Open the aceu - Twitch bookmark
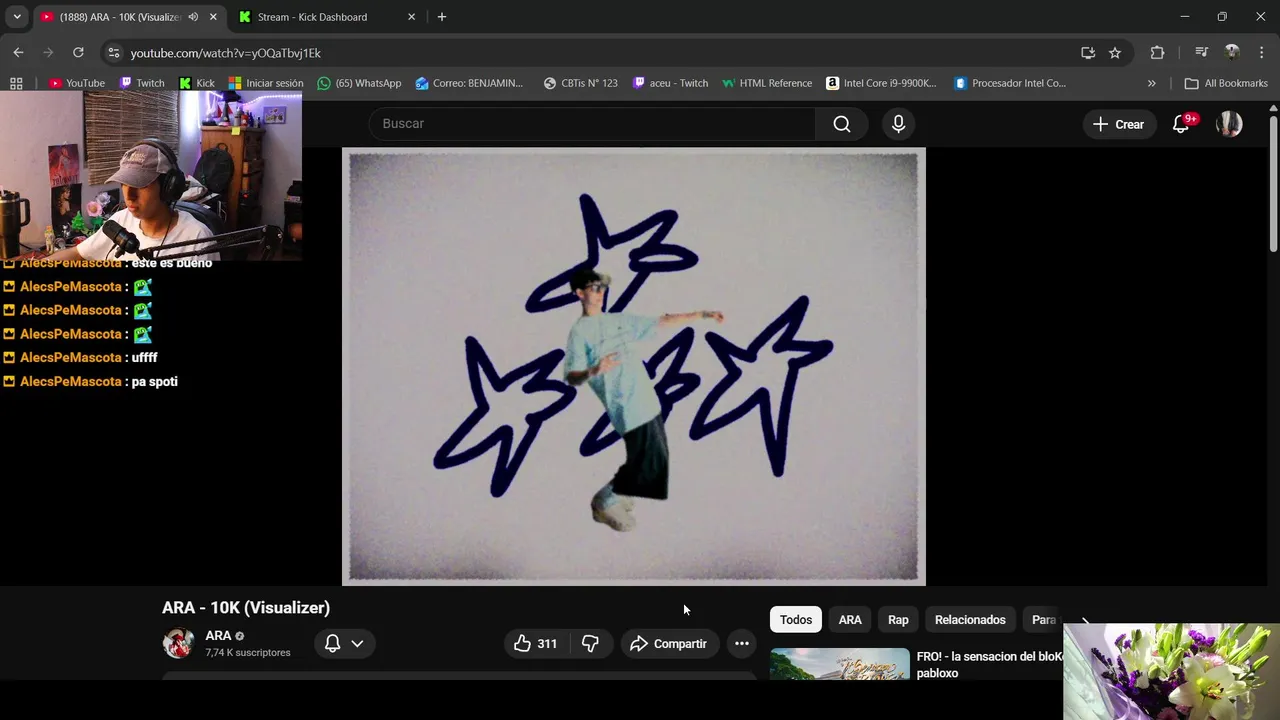The height and width of the screenshot is (720, 1280). pos(670,83)
